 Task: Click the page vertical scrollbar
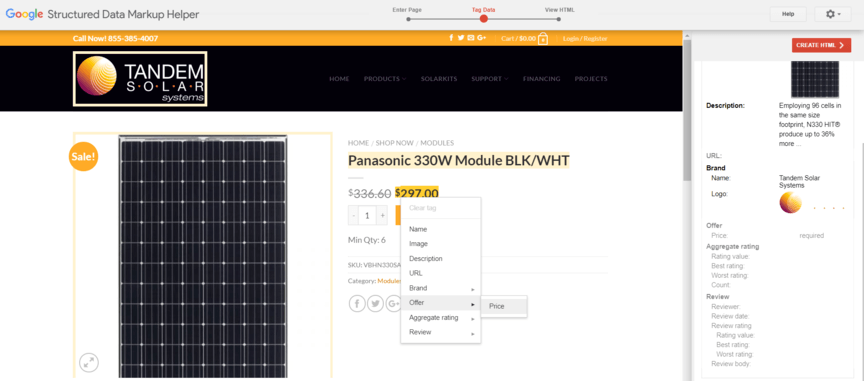point(687,110)
